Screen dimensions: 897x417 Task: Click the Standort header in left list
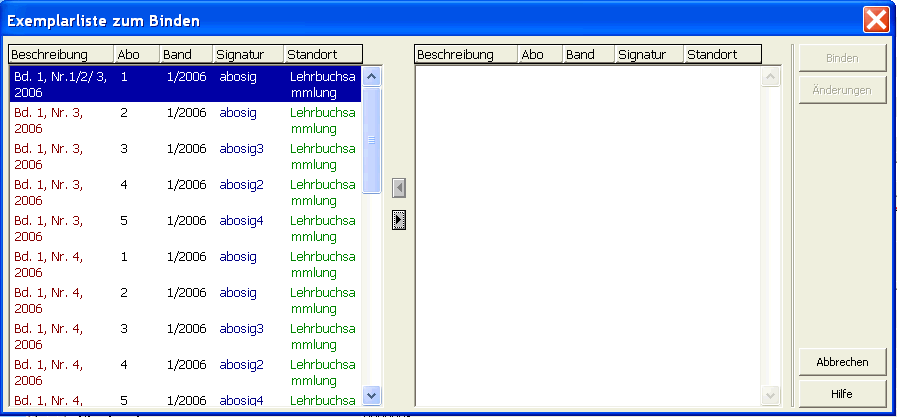323,54
